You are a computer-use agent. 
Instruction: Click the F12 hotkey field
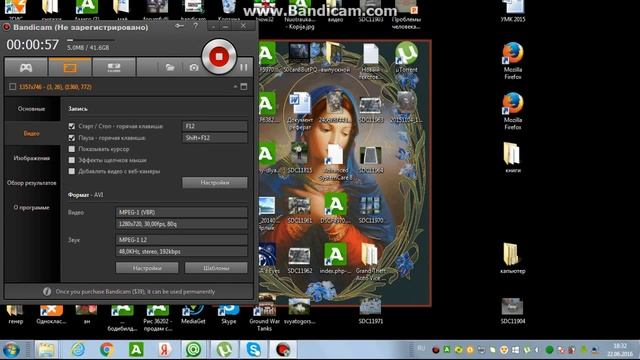pos(215,126)
